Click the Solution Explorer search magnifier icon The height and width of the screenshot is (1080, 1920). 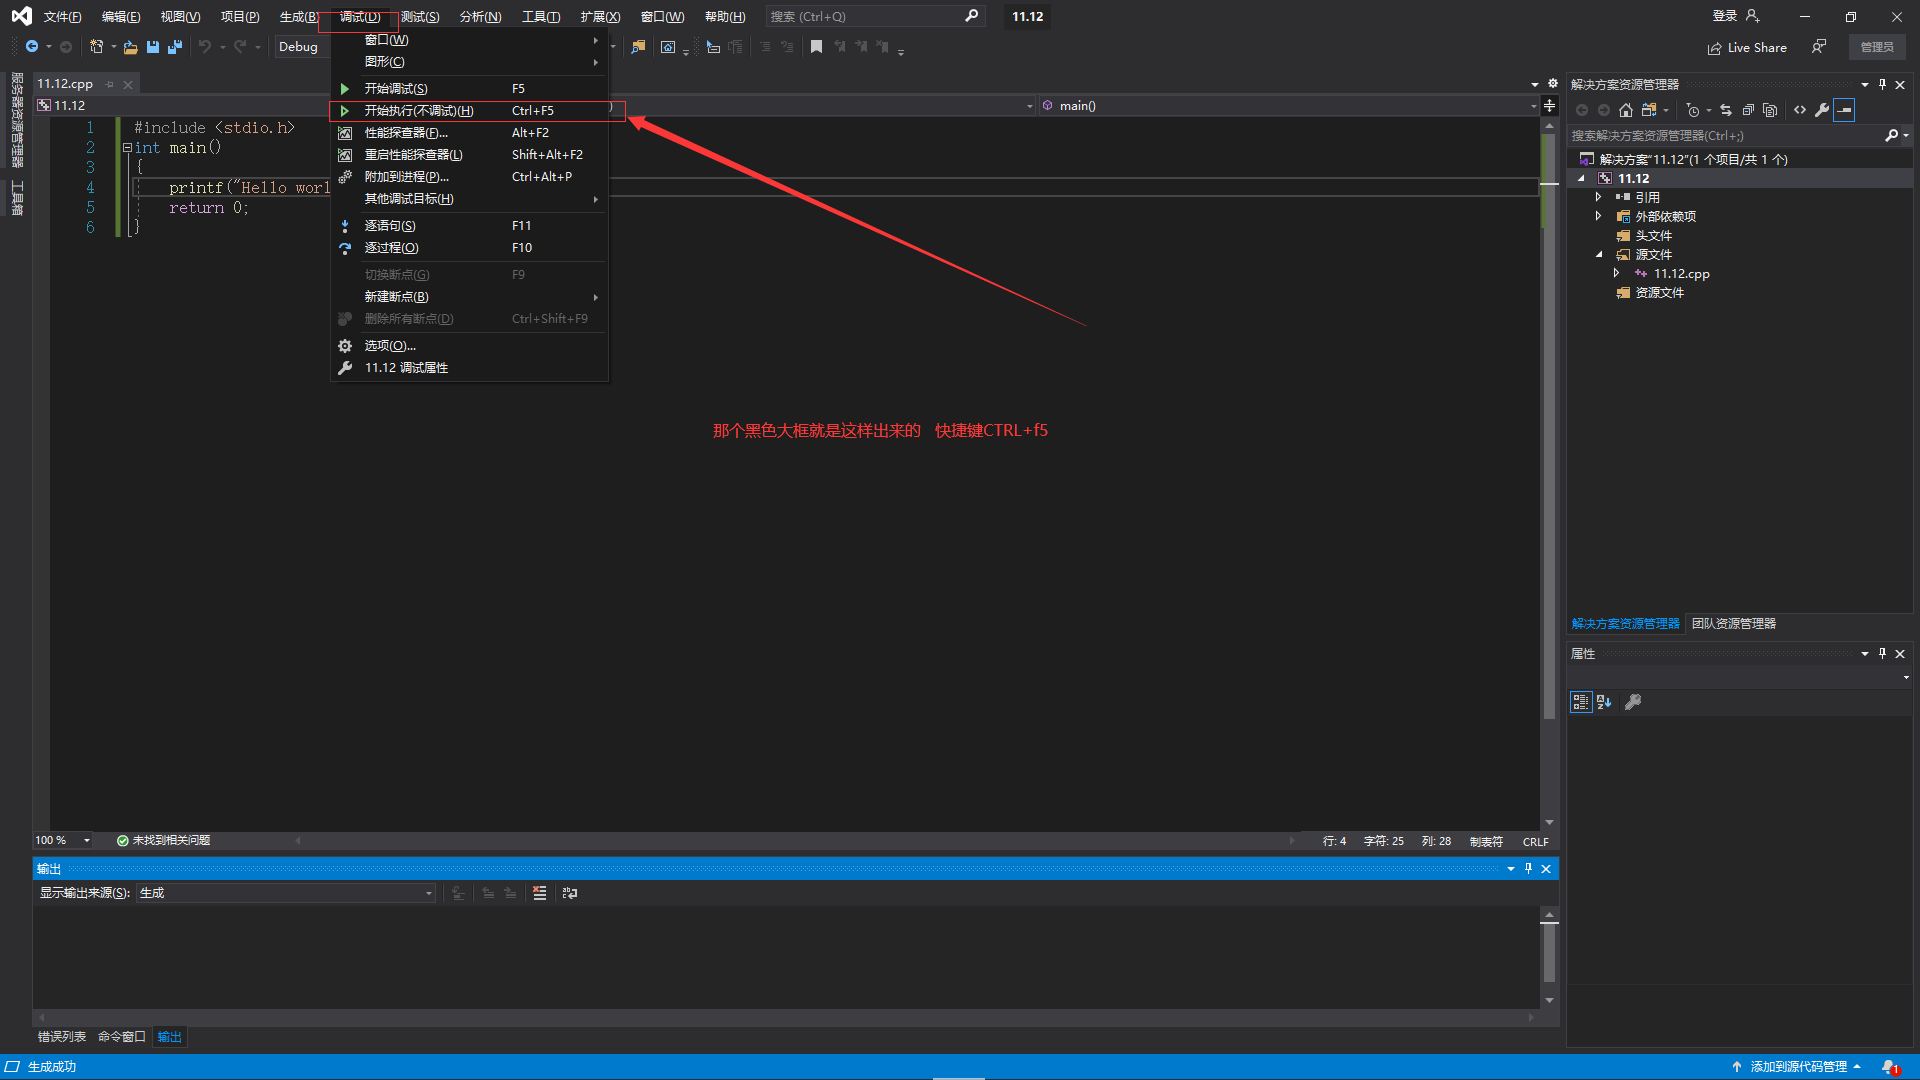(x=1891, y=135)
